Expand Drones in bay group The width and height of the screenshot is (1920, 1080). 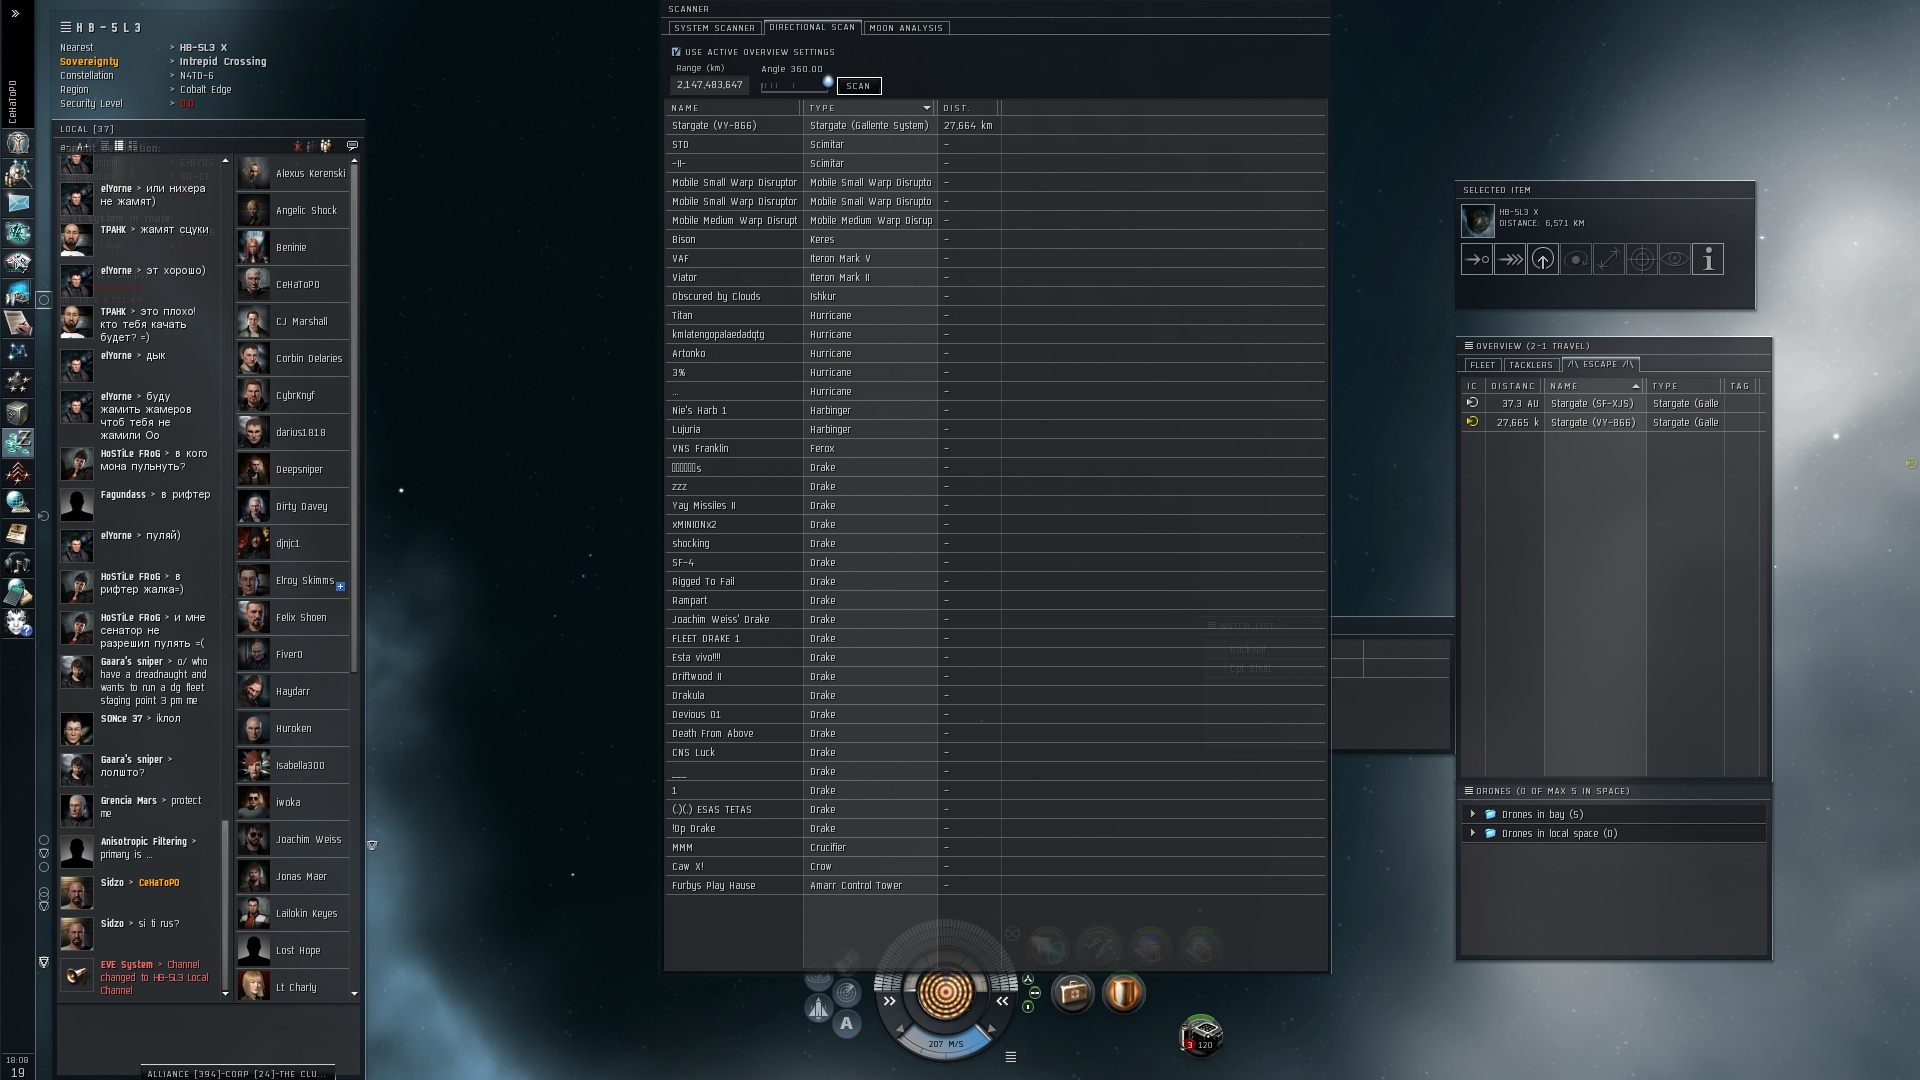tap(1472, 814)
